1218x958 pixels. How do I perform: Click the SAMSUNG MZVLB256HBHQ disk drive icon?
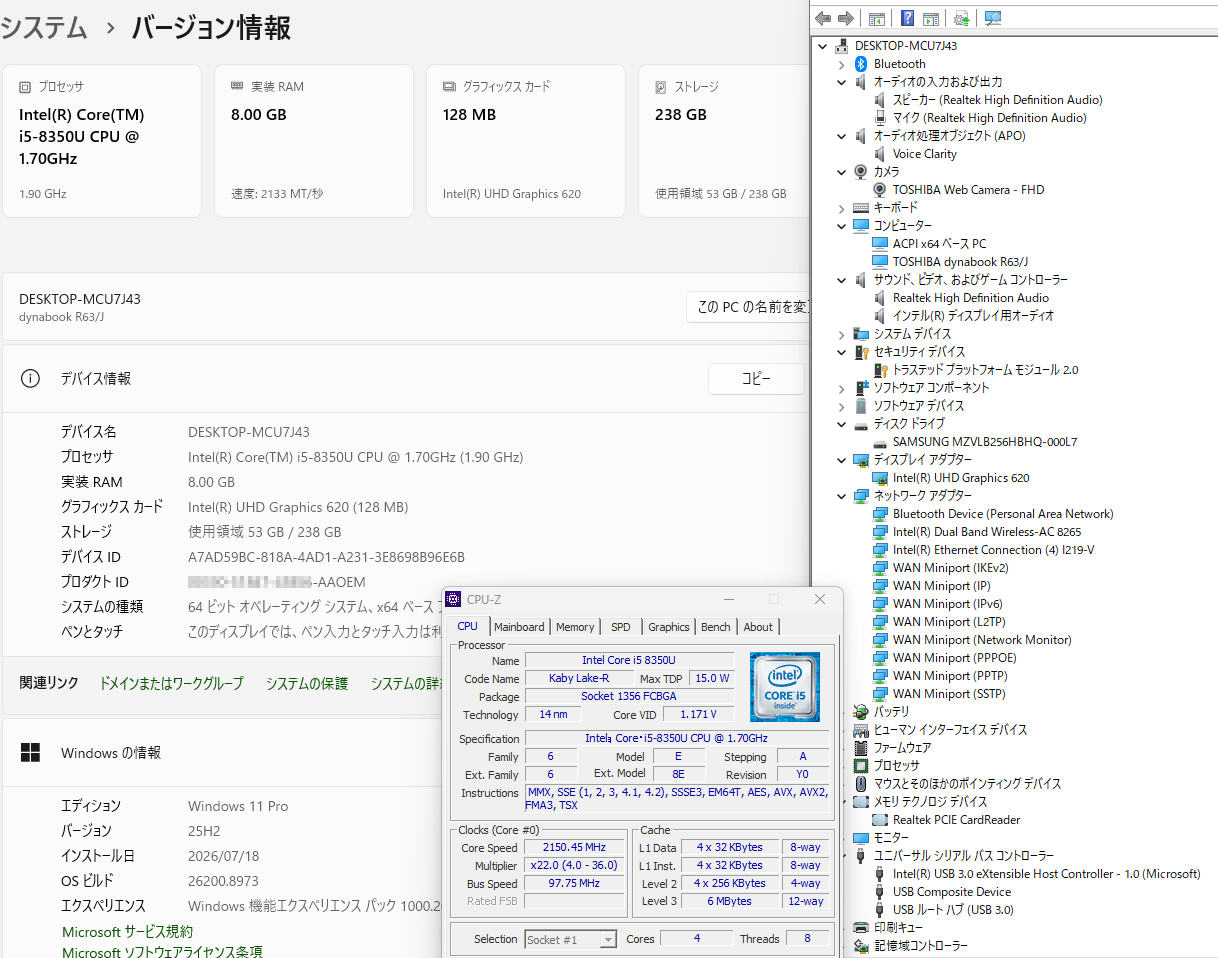880,442
